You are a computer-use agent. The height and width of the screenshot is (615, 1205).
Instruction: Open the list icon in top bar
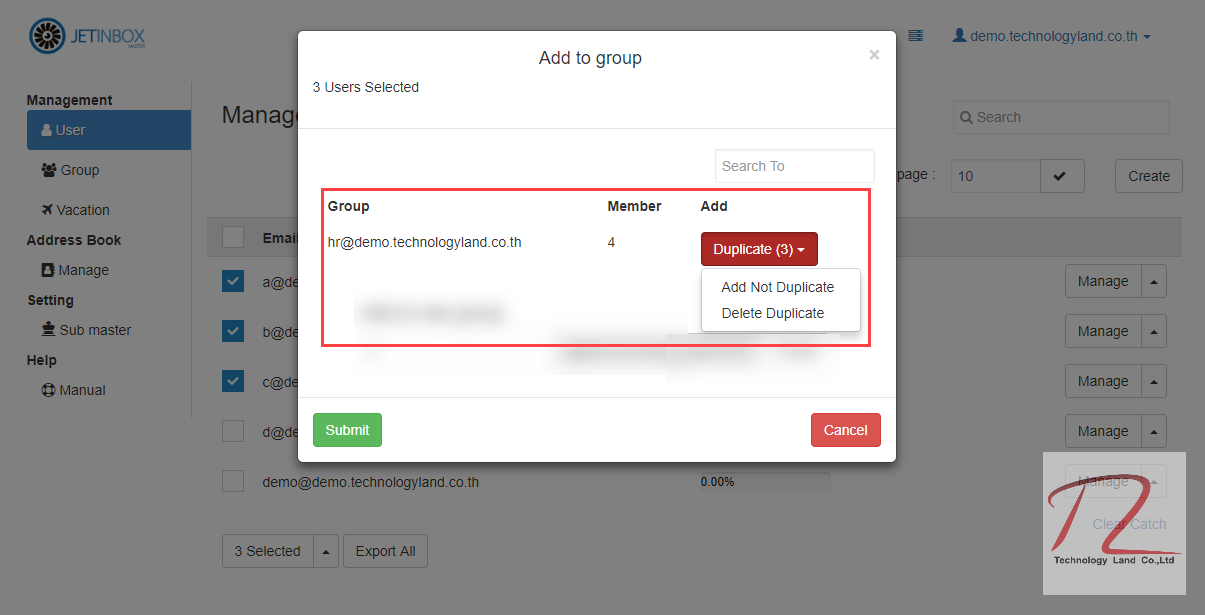pos(915,35)
